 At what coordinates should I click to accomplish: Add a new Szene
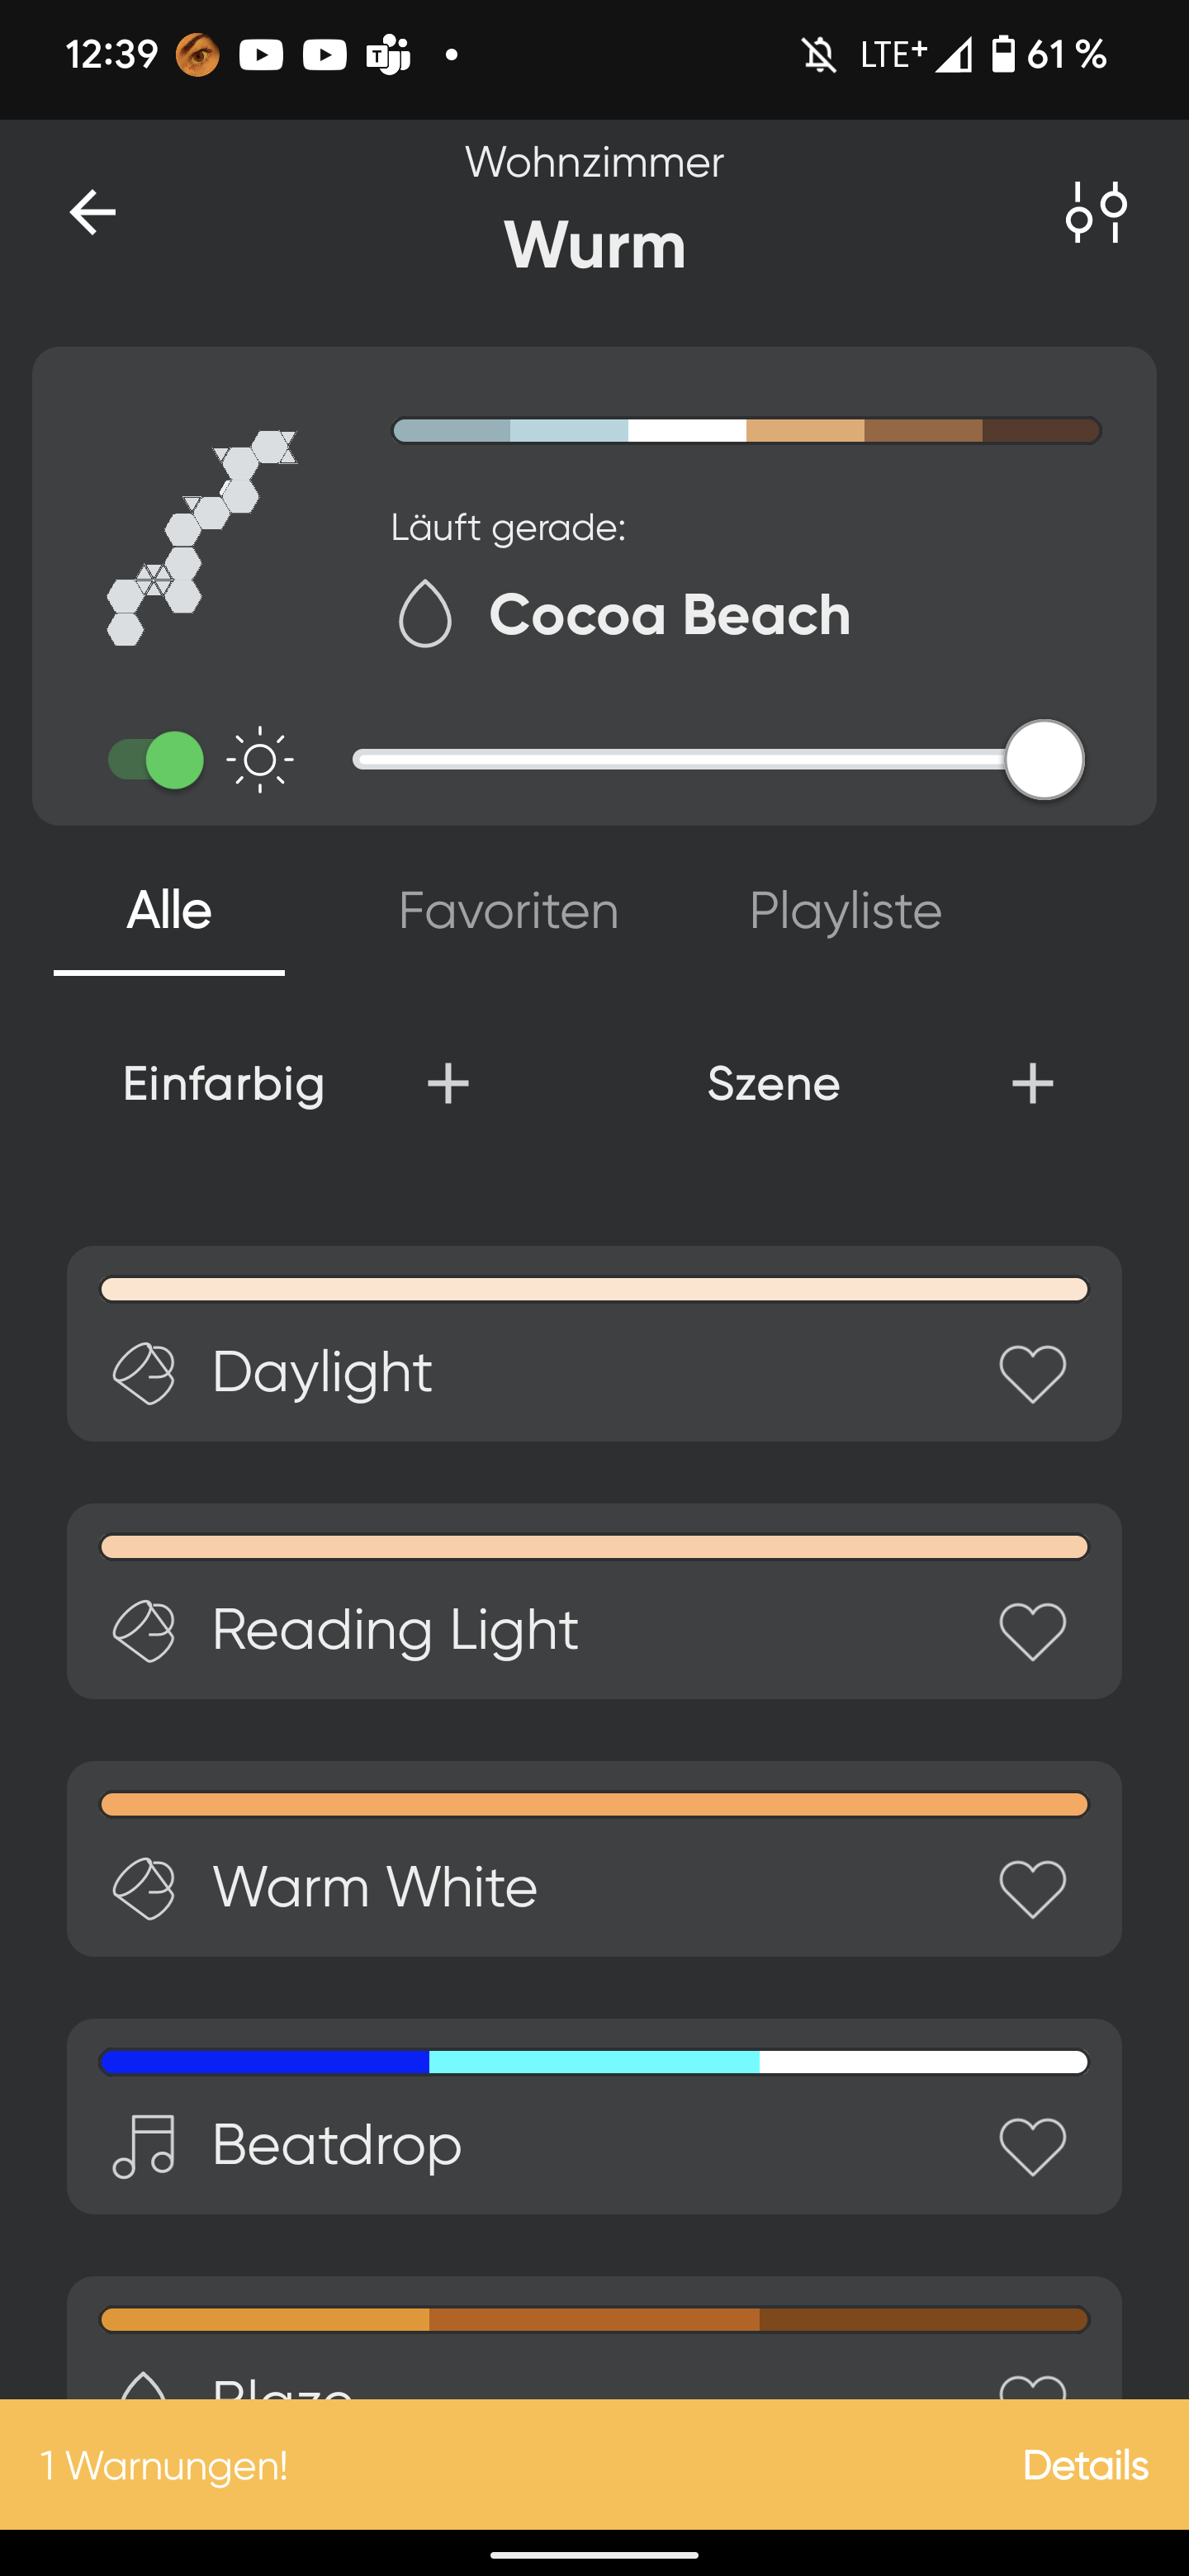point(1032,1084)
